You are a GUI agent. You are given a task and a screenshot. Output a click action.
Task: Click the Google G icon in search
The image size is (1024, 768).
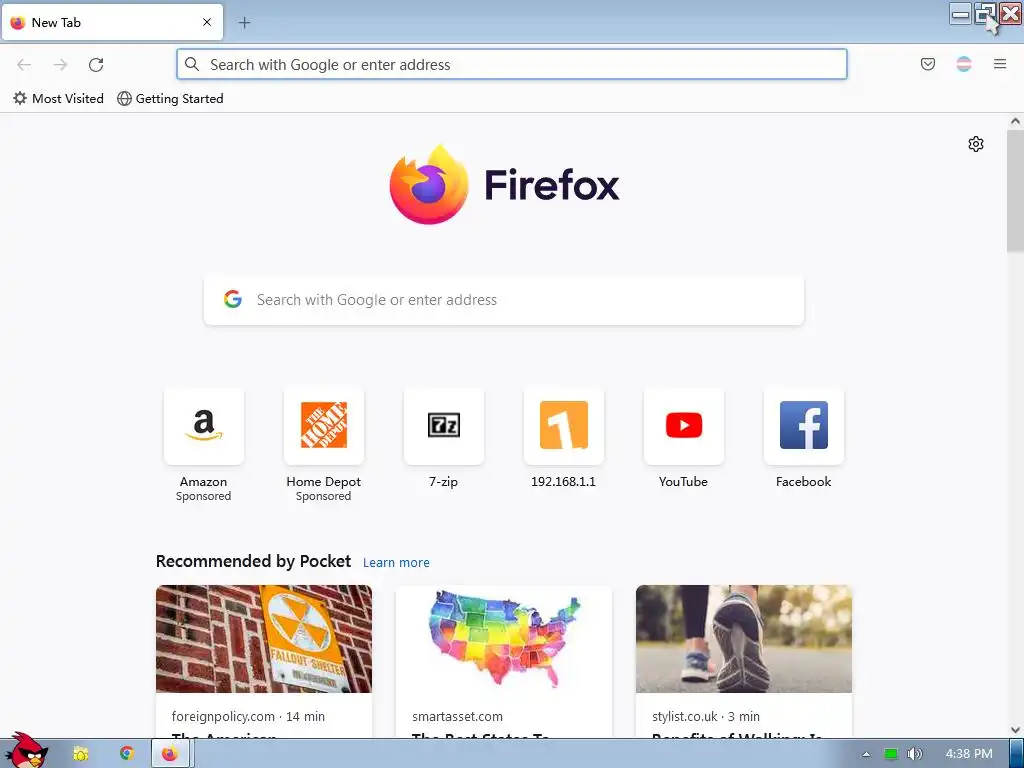(232, 299)
